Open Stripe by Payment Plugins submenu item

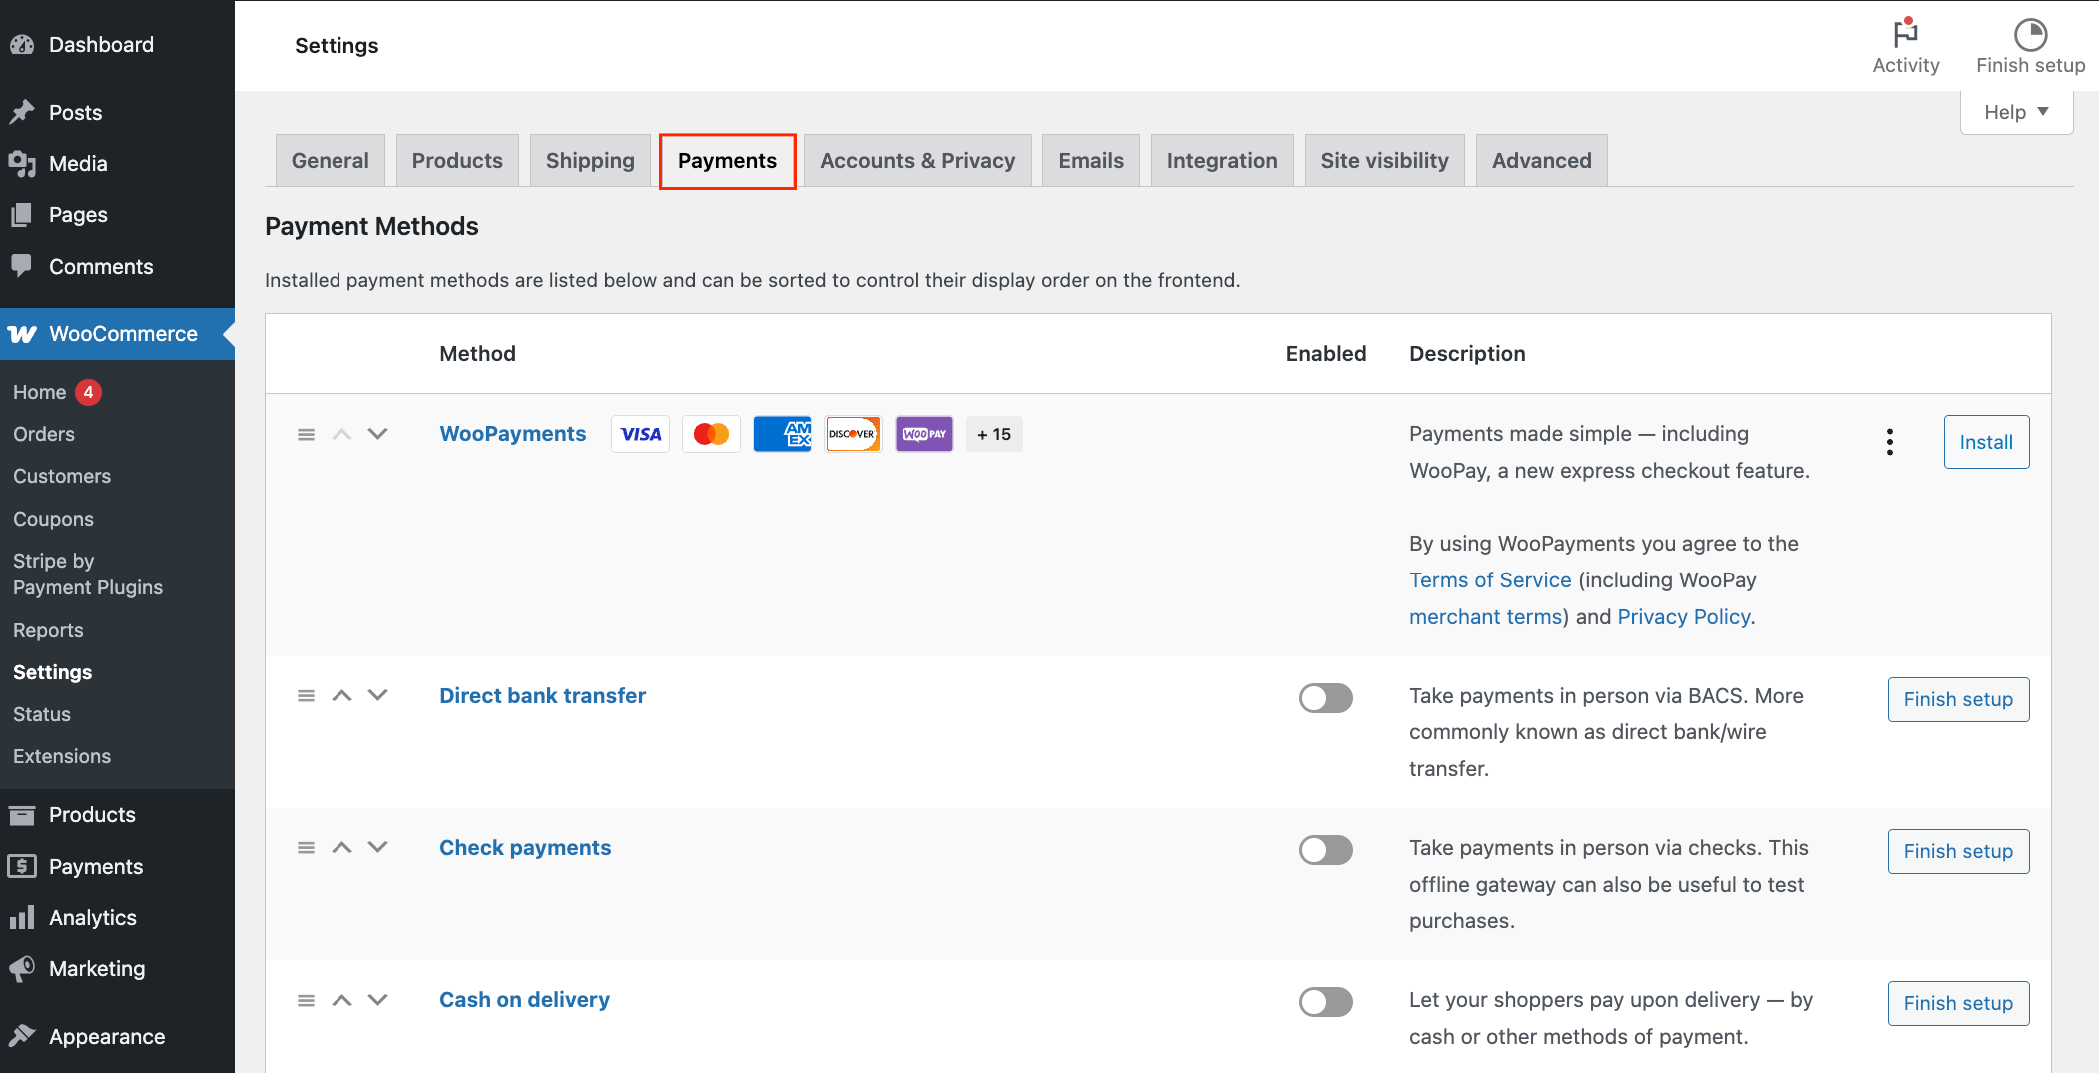(x=88, y=574)
